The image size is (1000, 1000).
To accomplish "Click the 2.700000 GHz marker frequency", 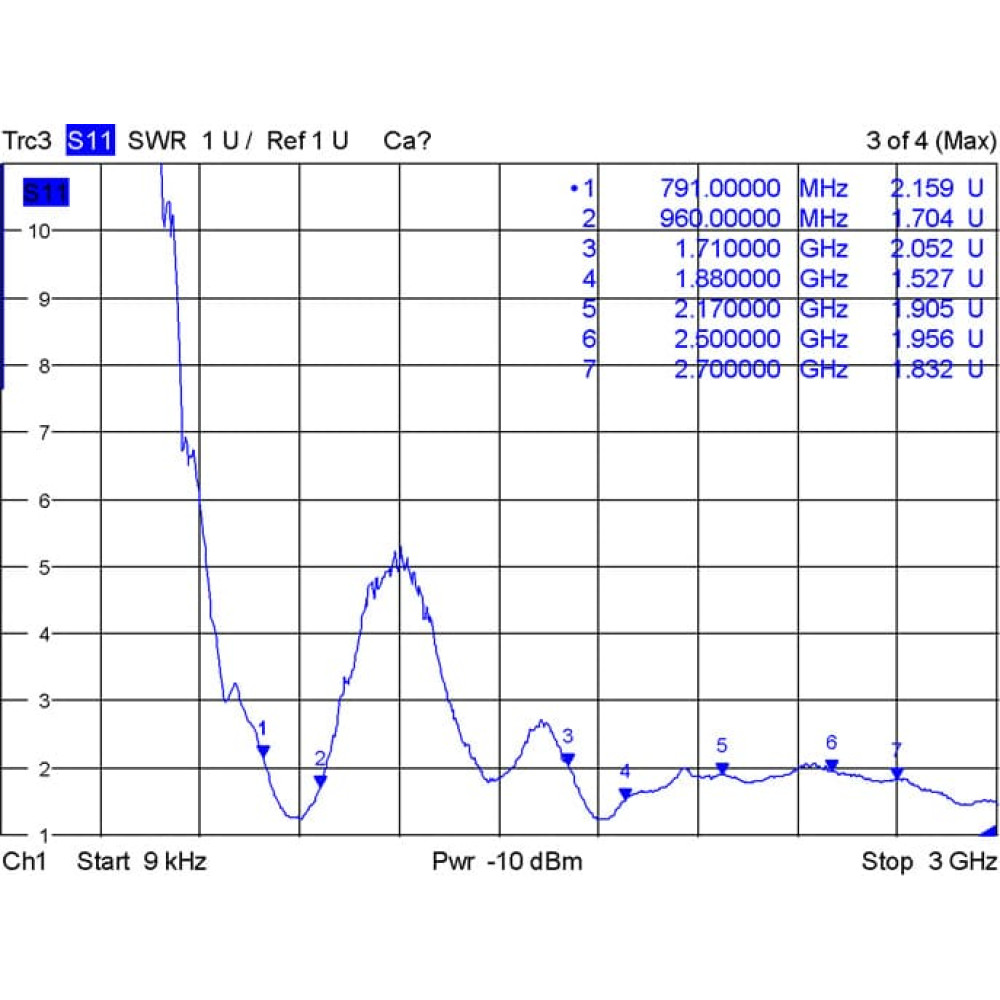I will click(761, 369).
